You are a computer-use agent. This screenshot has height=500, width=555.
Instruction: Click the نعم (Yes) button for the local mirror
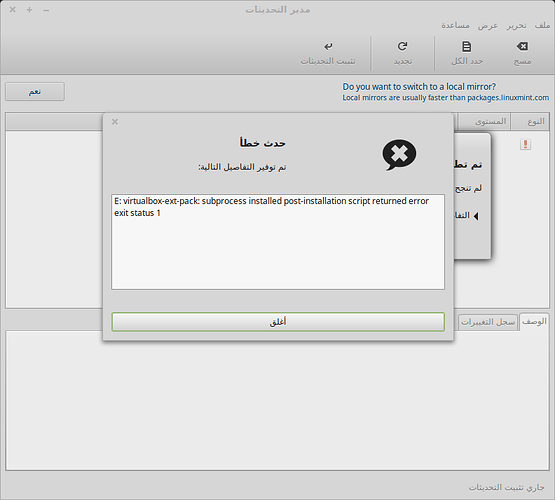35,92
